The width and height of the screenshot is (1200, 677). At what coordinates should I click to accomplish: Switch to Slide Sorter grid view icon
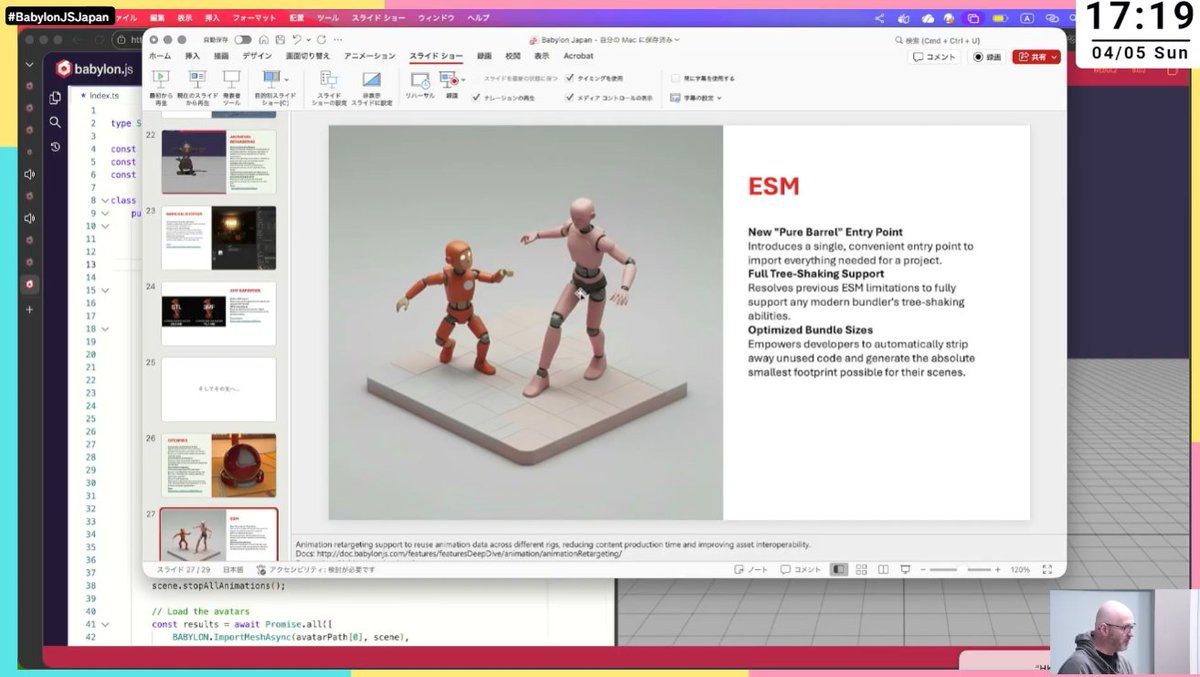coord(861,569)
